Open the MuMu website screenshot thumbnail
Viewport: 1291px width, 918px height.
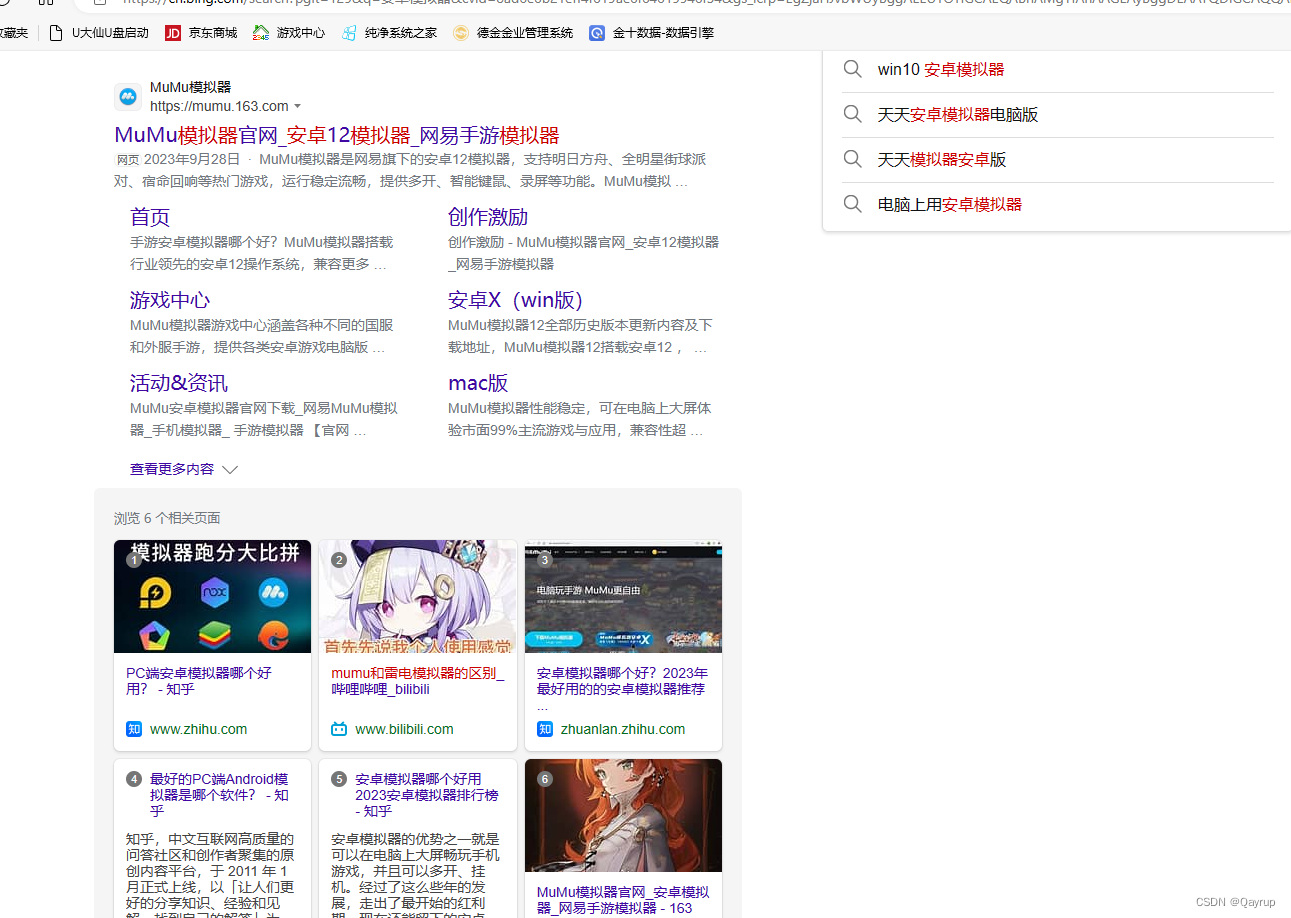coord(623,597)
